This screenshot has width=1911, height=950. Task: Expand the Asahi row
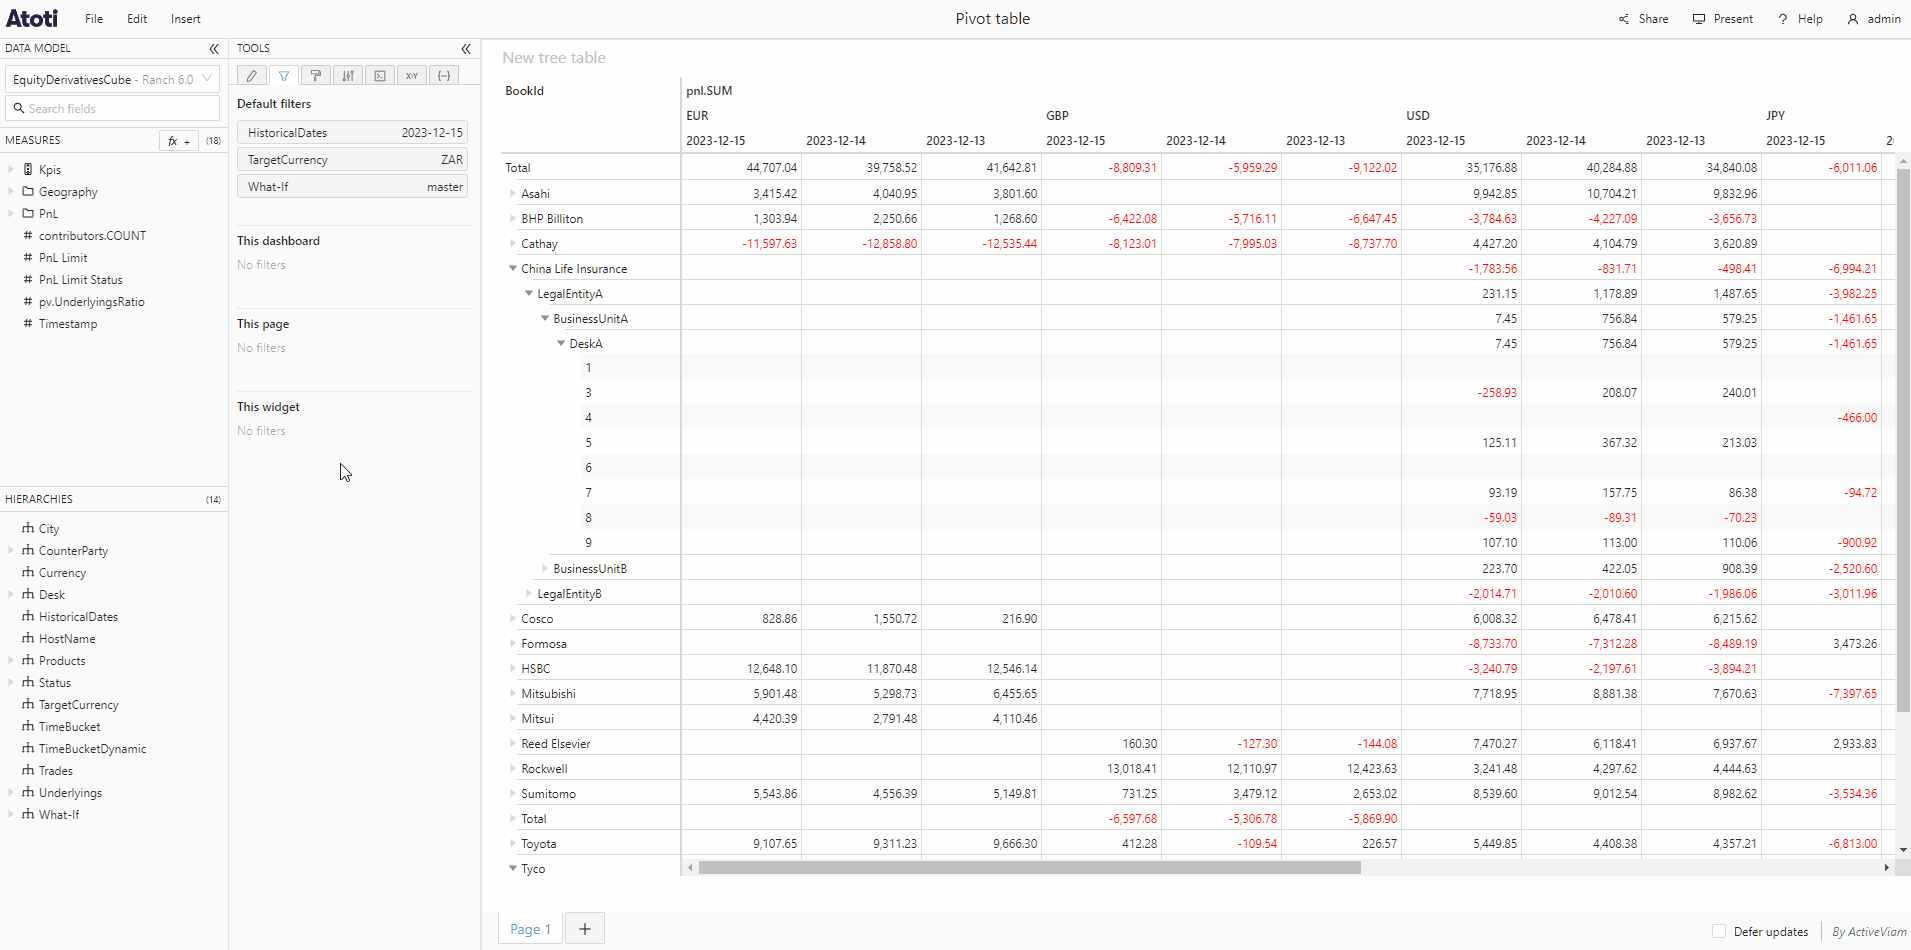coord(513,193)
